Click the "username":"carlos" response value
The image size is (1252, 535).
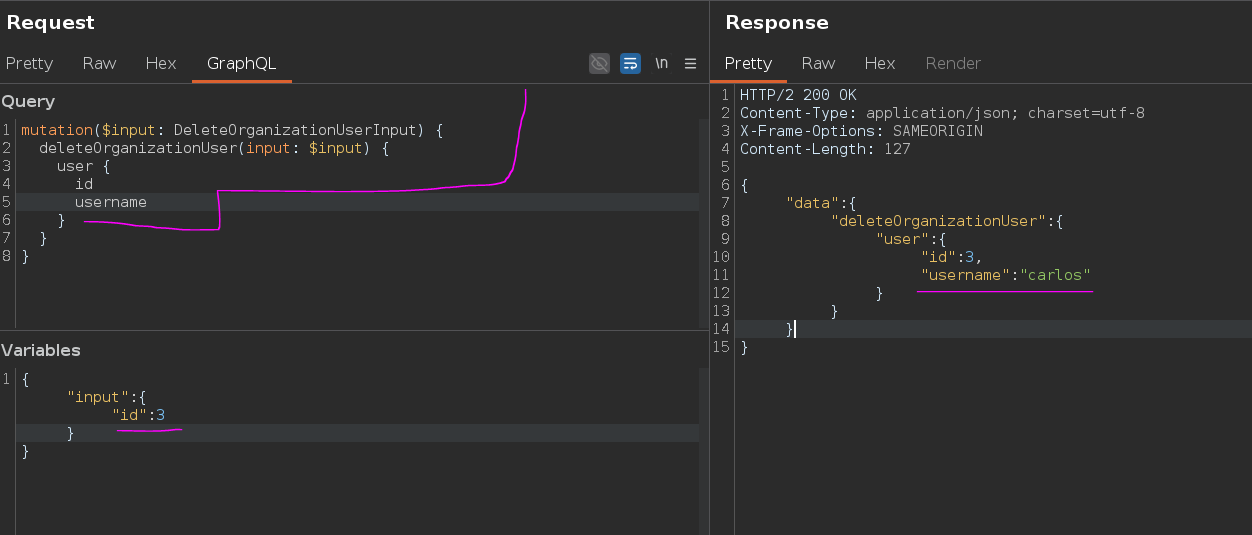[1006, 275]
